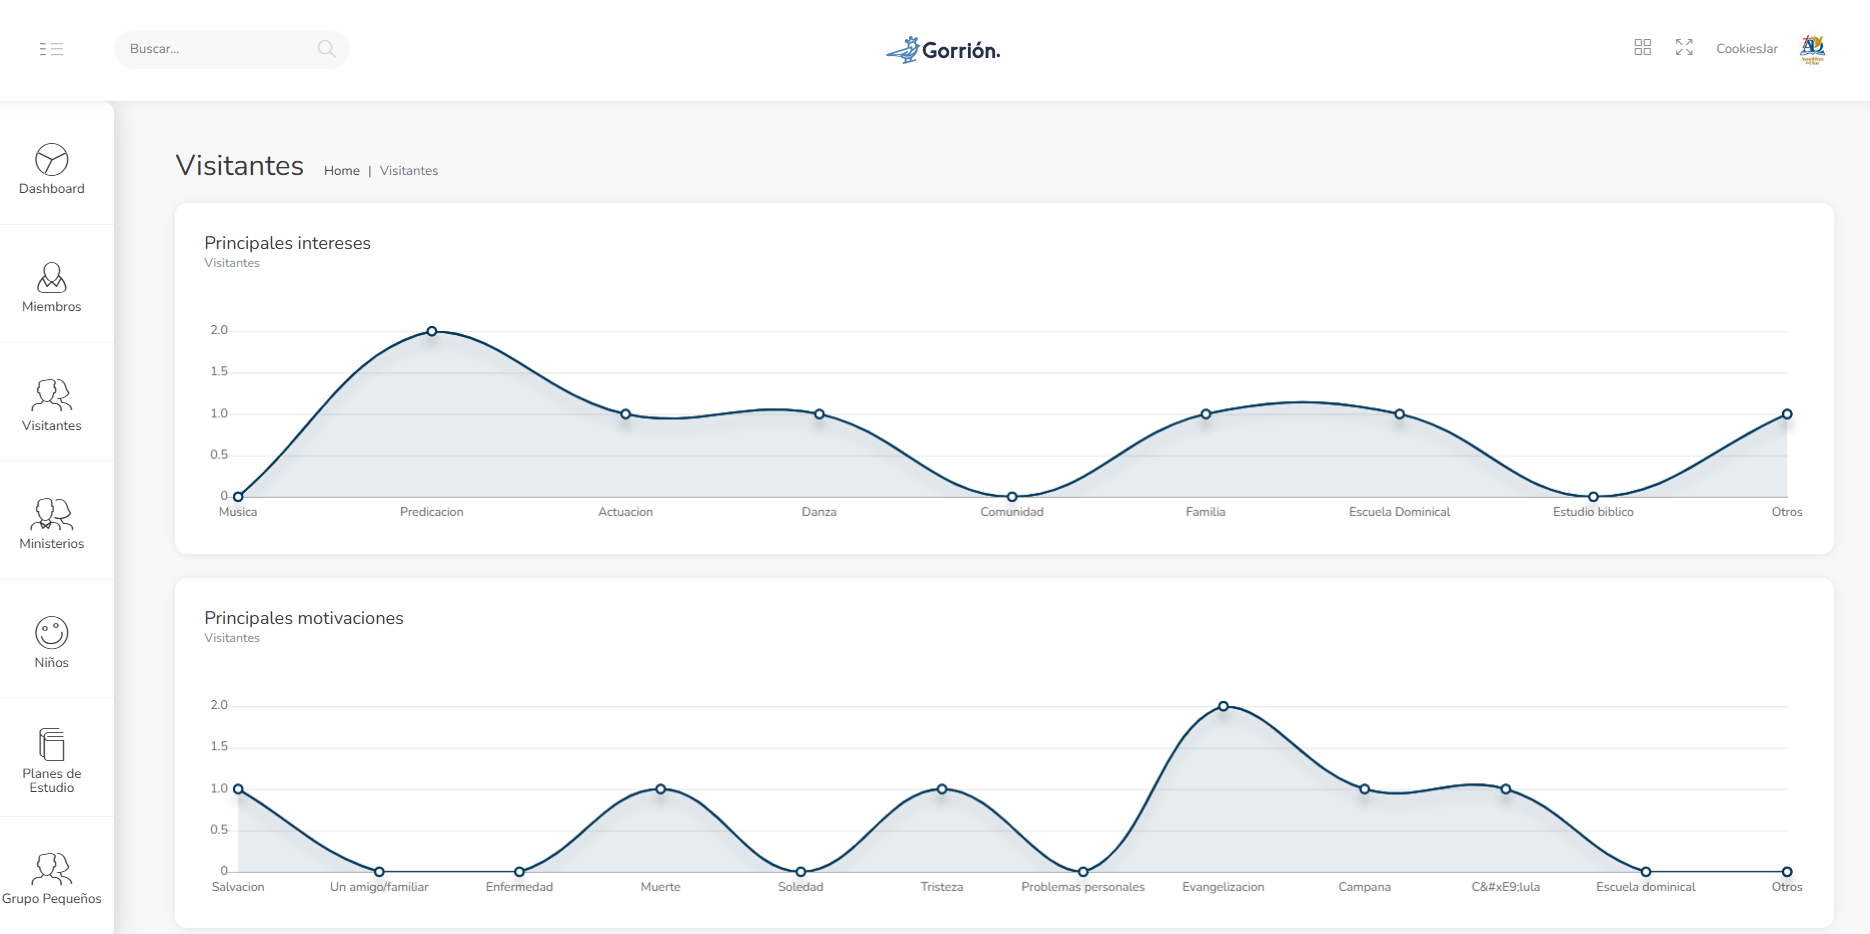Click the Familia point on interests chart
The width and height of the screenshot is (1870, 934).
click(x=1206, y=414)
